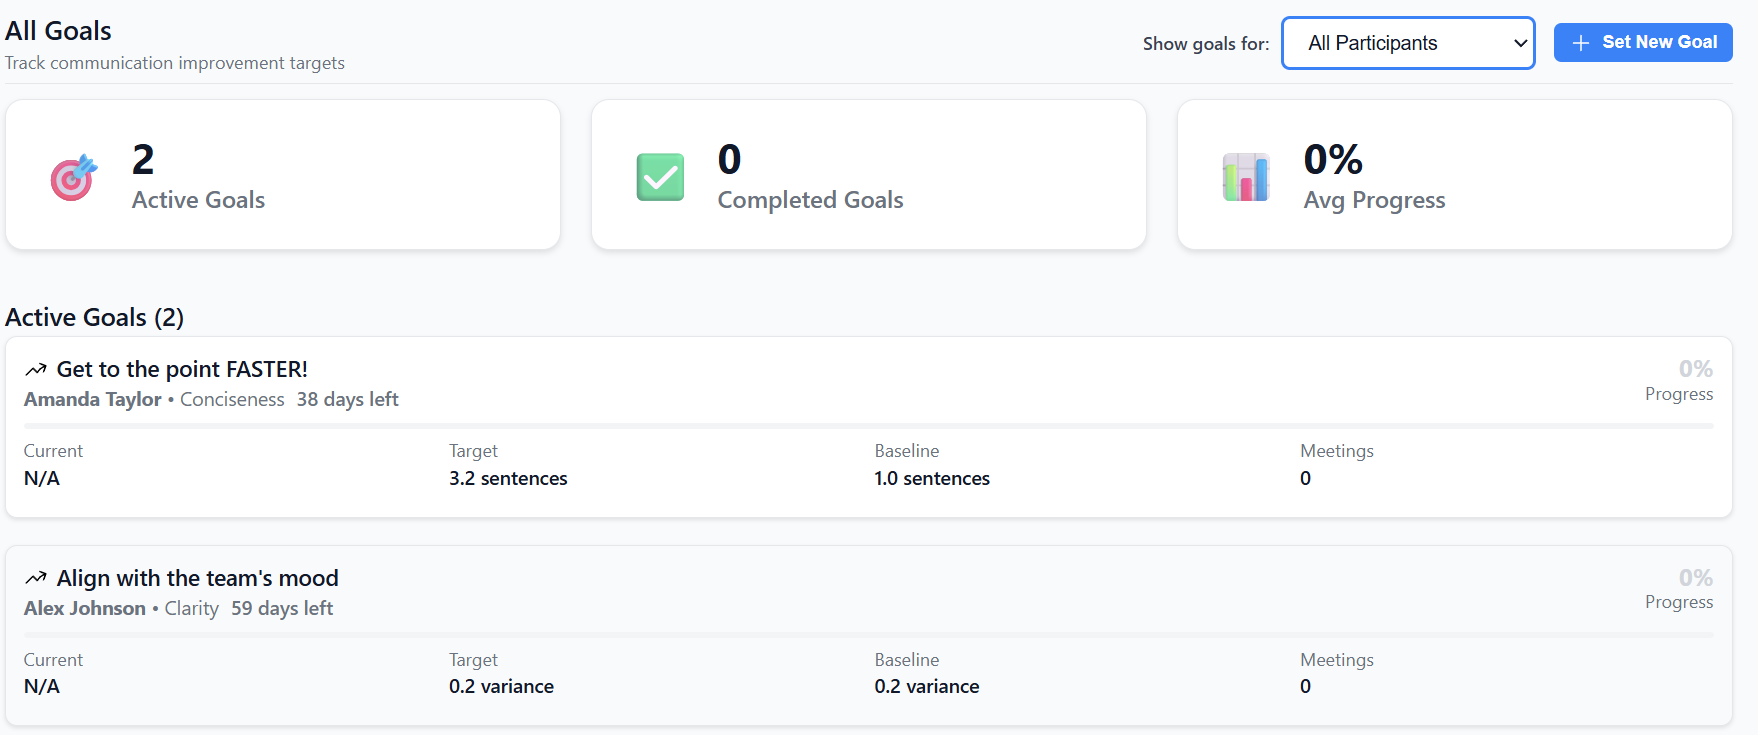Select the Avg Progress summary card
The width and height of the screenshot is (1758, 735).
coord(1454,175)
